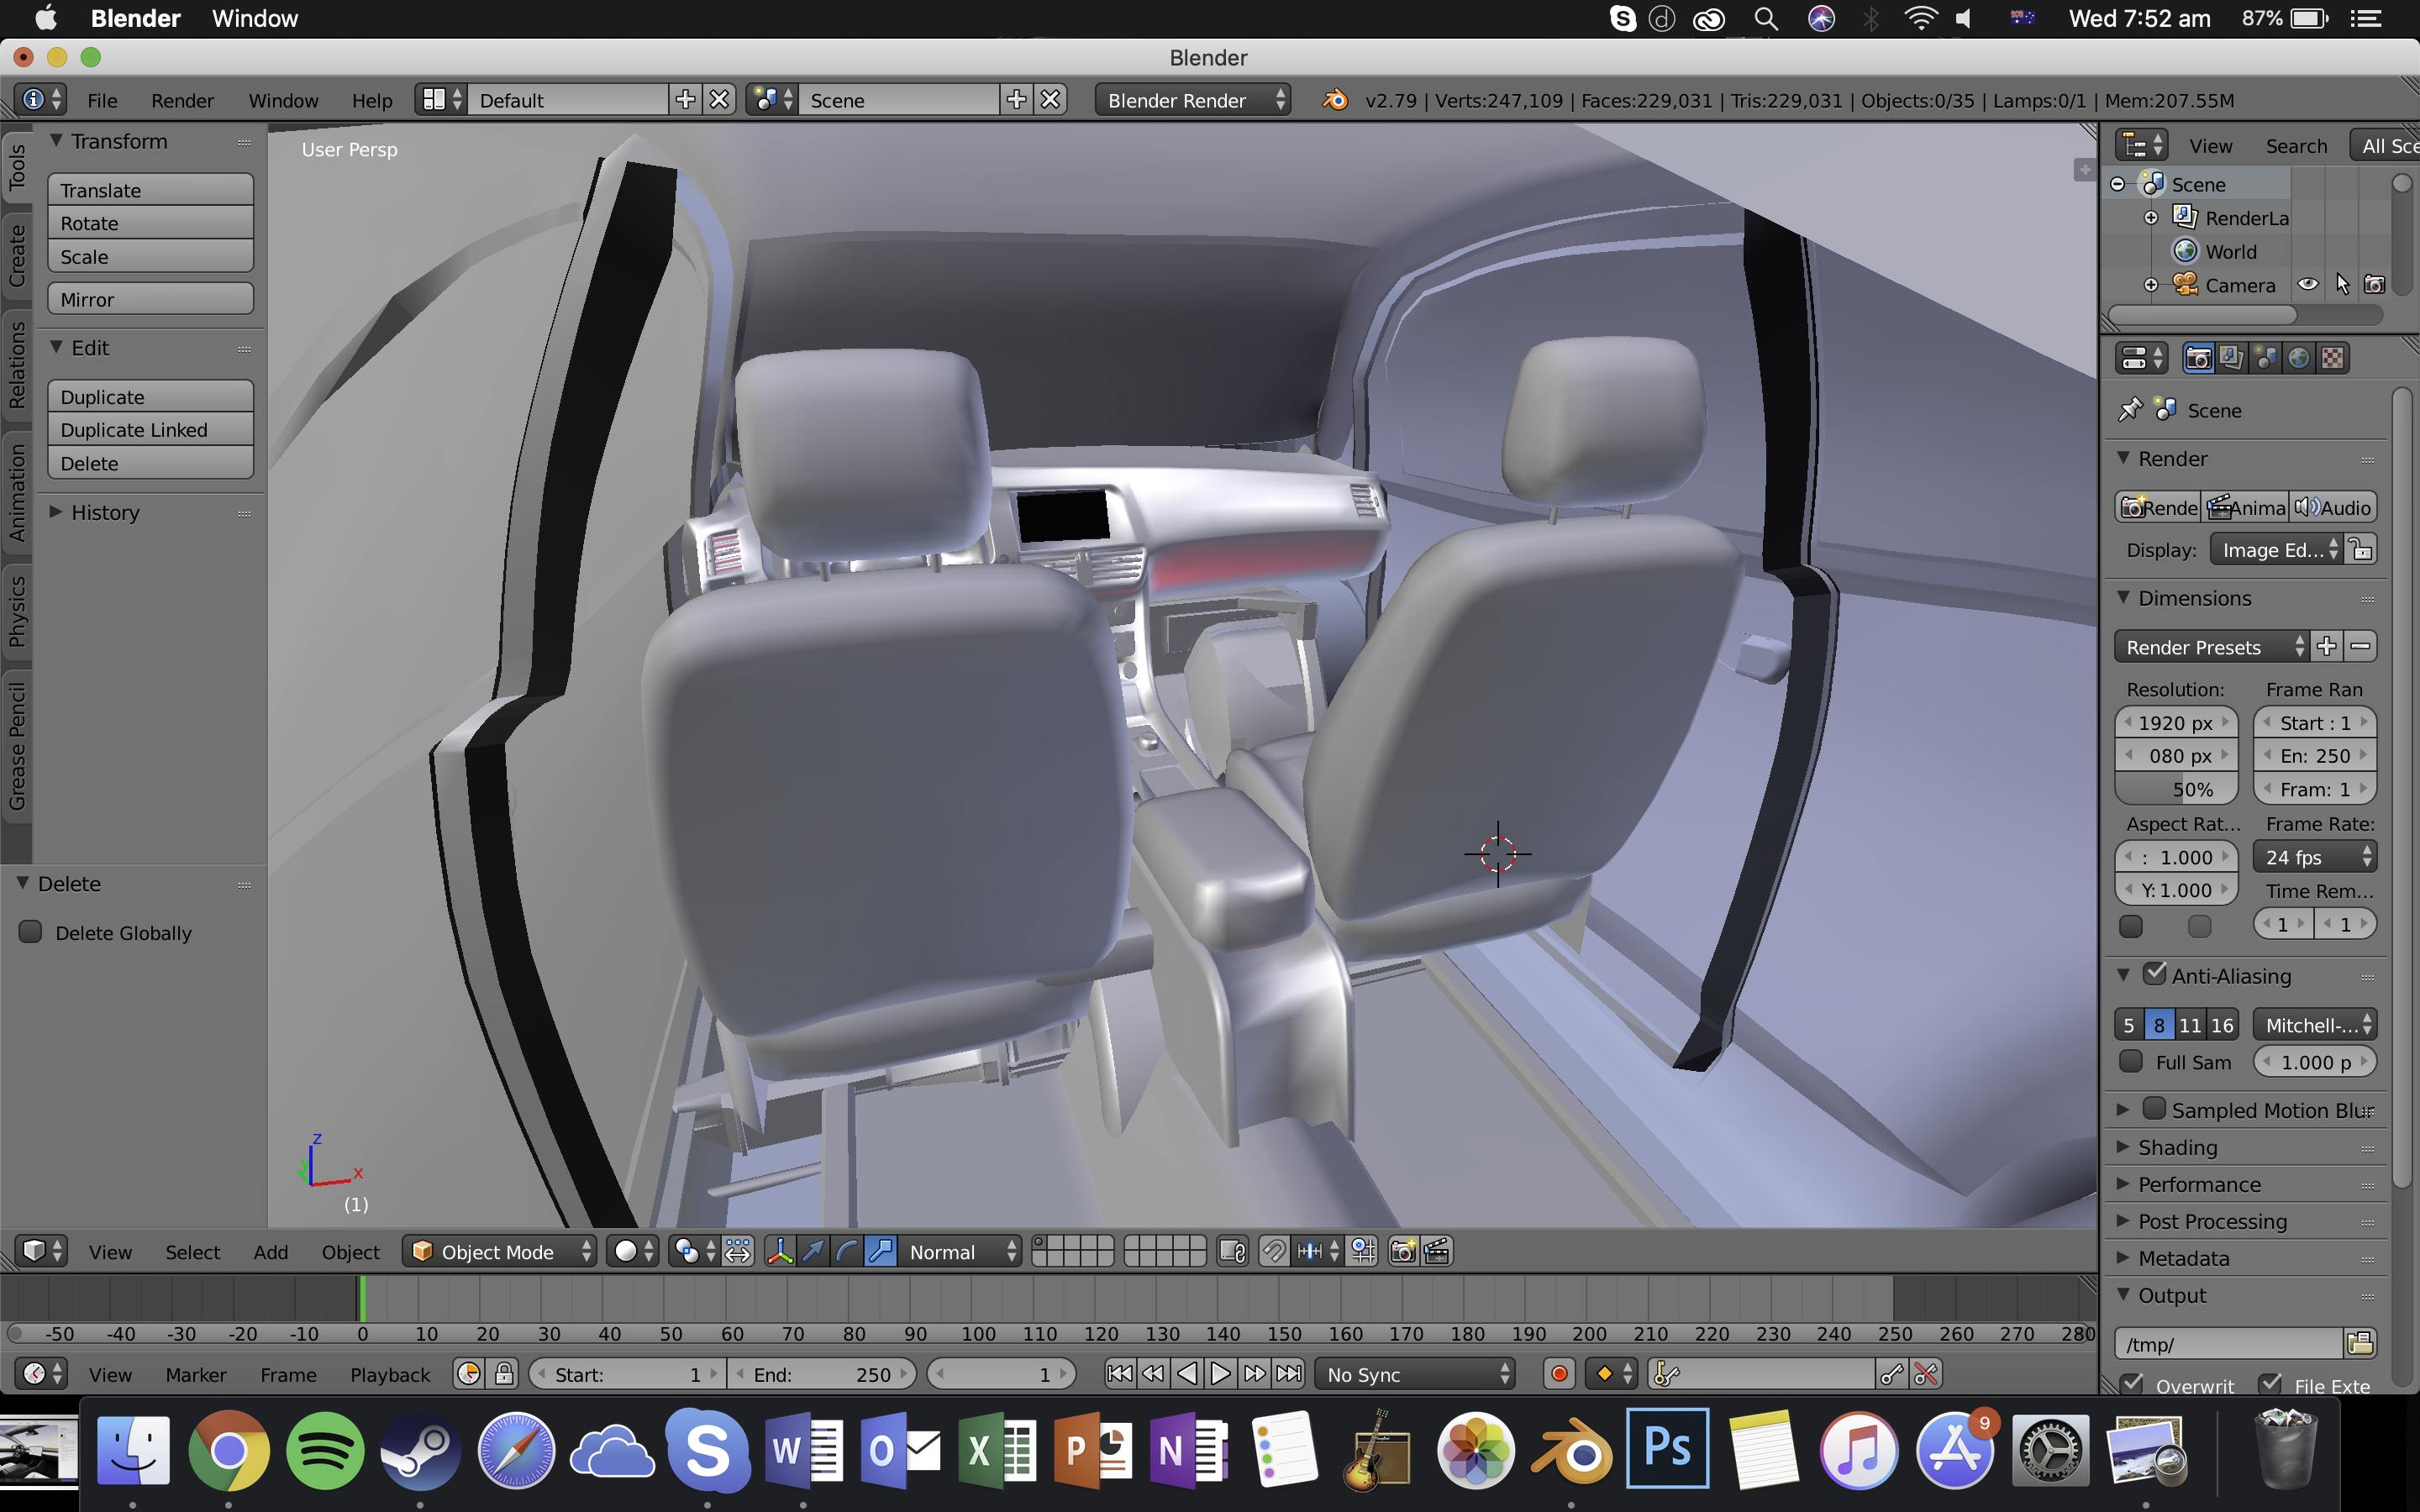
Task: Launch Photoshop from the Dock
Action: click(x=1667, y=1448)
